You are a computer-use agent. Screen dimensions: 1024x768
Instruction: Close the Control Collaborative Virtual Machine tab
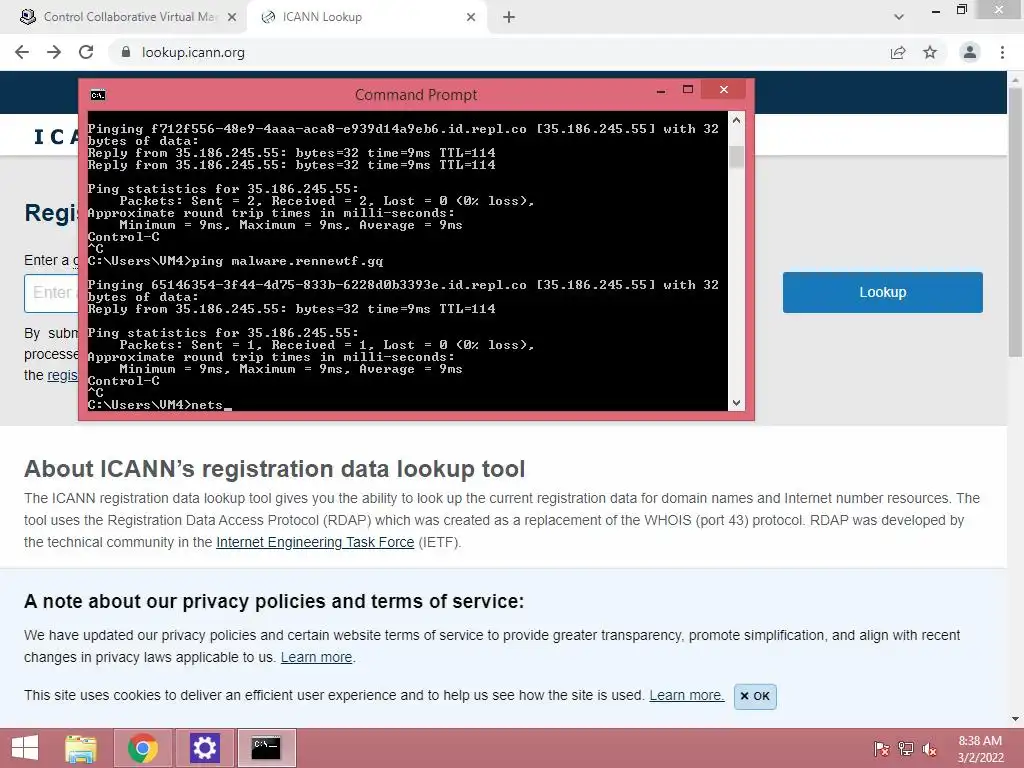click(232, 17)
